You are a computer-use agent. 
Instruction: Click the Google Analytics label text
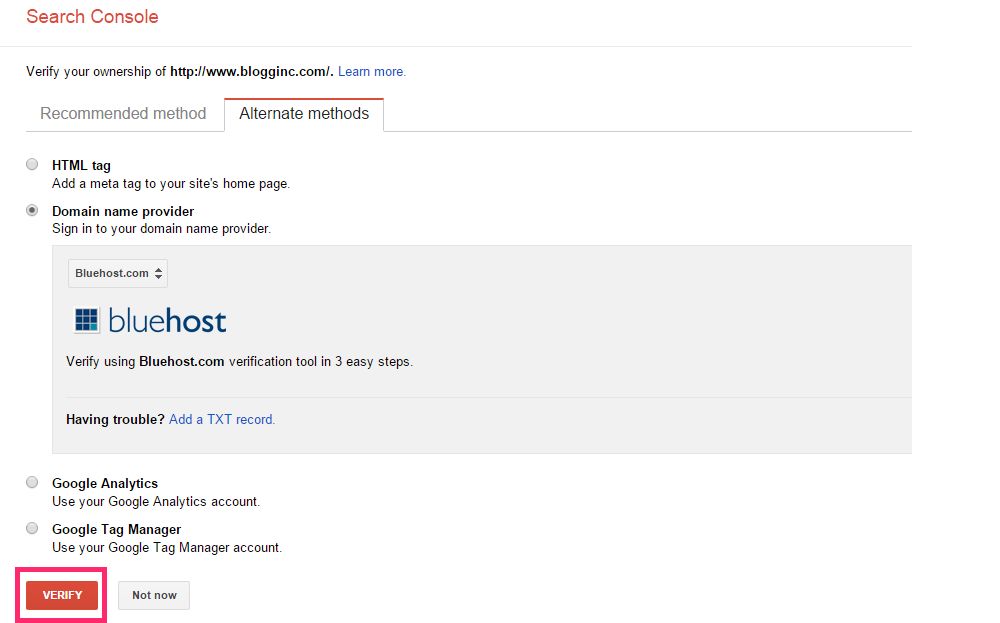click(105, 483)
